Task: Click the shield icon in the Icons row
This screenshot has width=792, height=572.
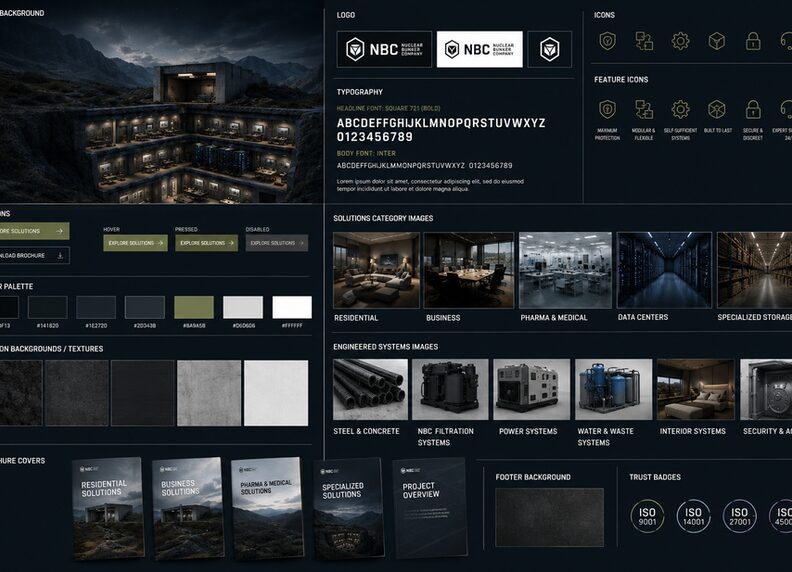Action: pos(607,40)
